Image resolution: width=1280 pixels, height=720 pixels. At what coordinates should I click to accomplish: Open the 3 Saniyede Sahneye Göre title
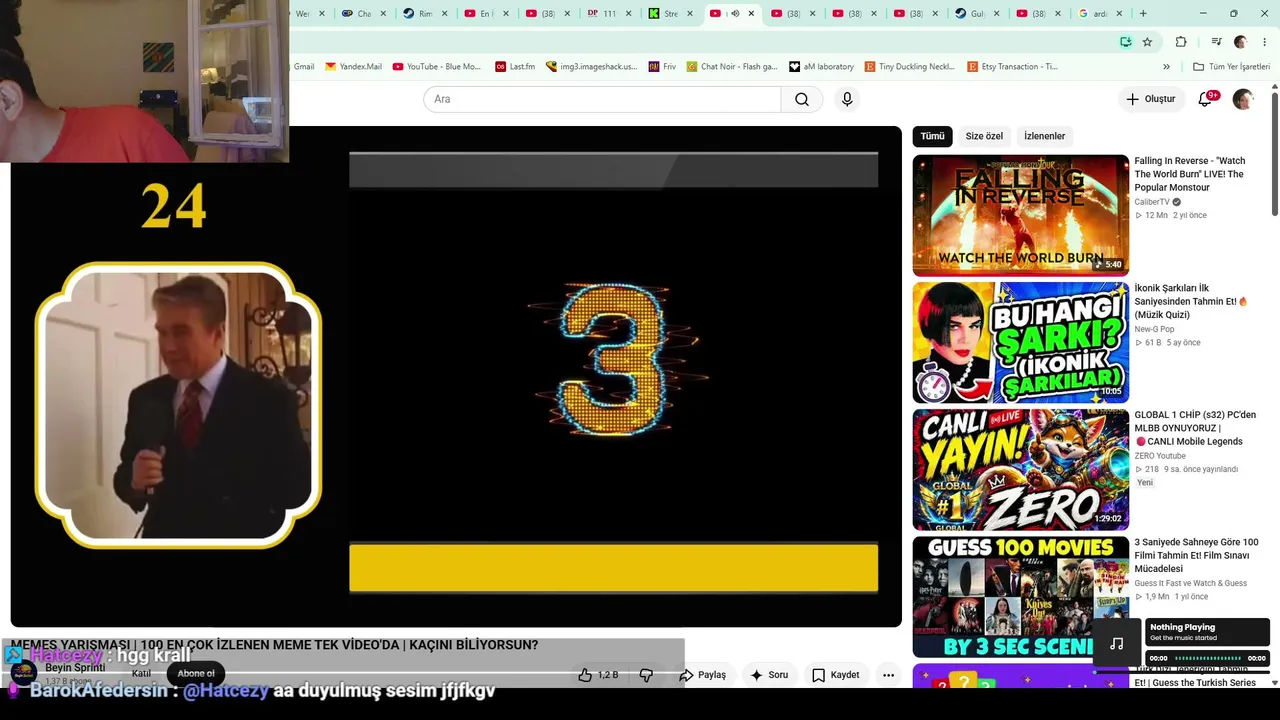(x=1196, y=555)
